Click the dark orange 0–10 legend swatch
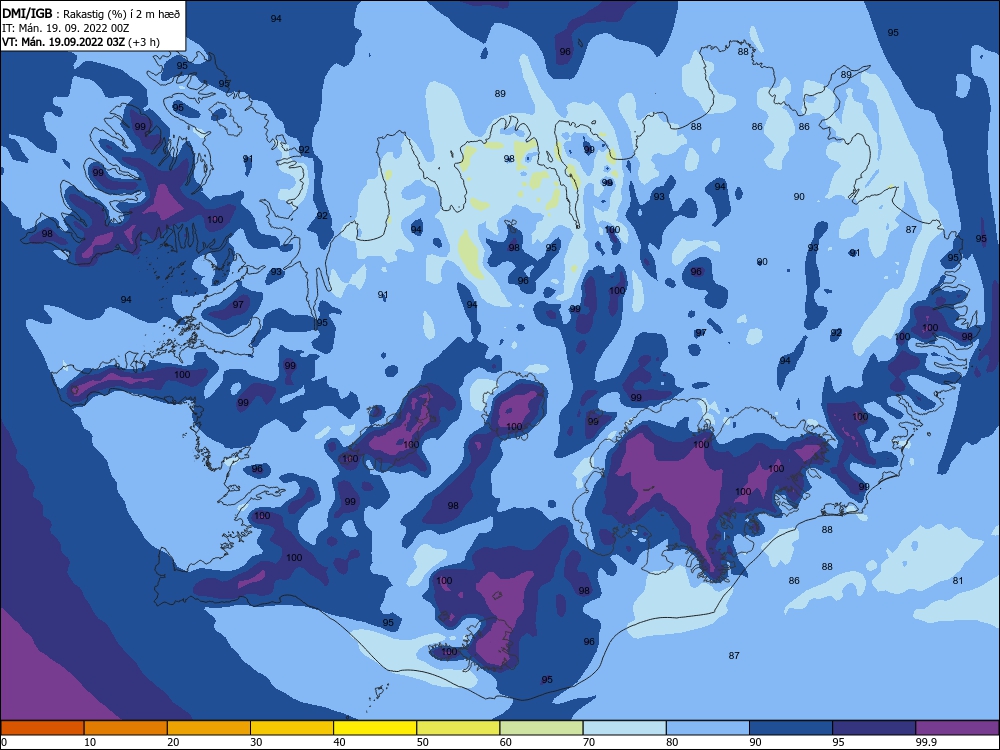The height and width of the screenshot is (750, 1000). click(42, 728)
